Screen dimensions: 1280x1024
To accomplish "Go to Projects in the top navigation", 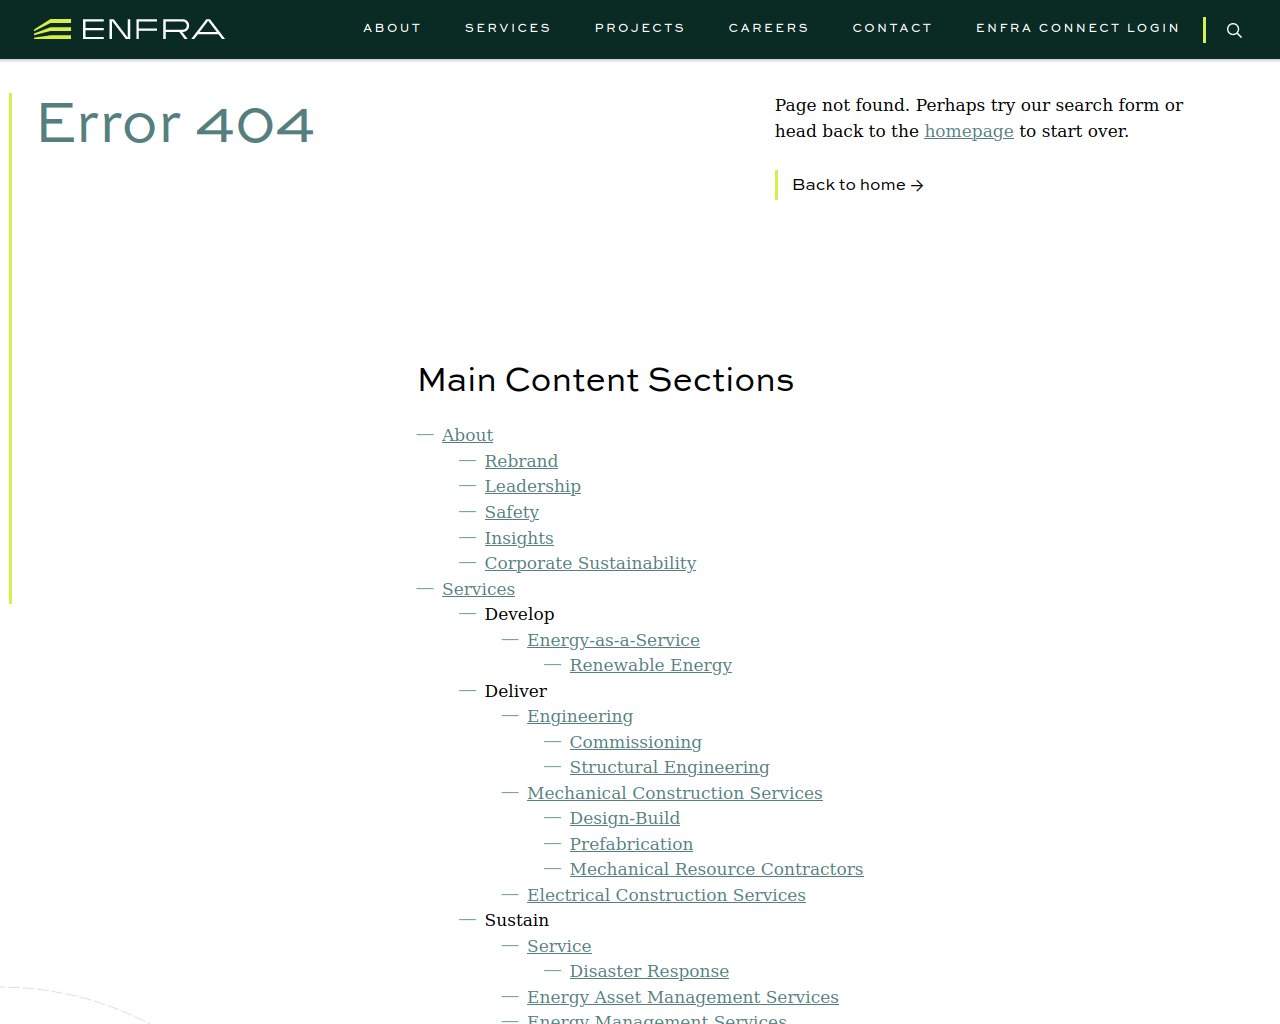I will point(640,28).
